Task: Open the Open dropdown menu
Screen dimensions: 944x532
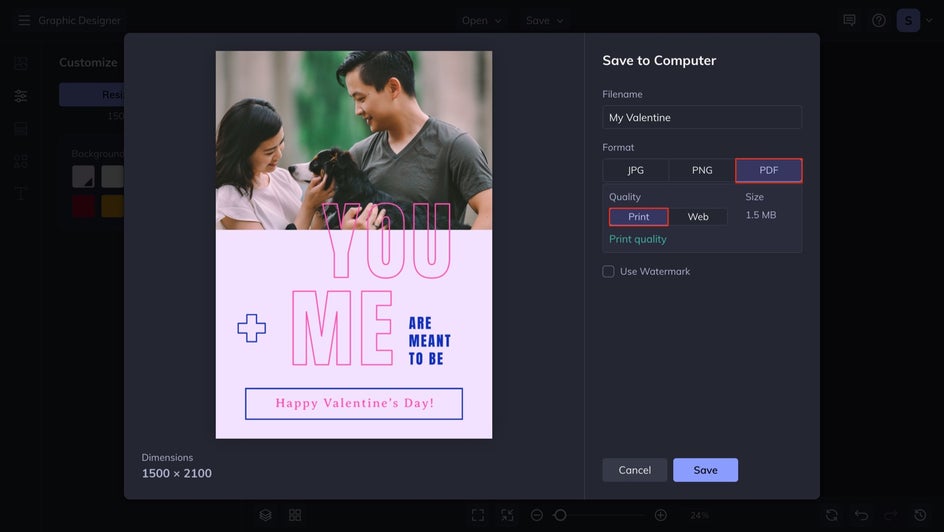Action: click(481, 20)
